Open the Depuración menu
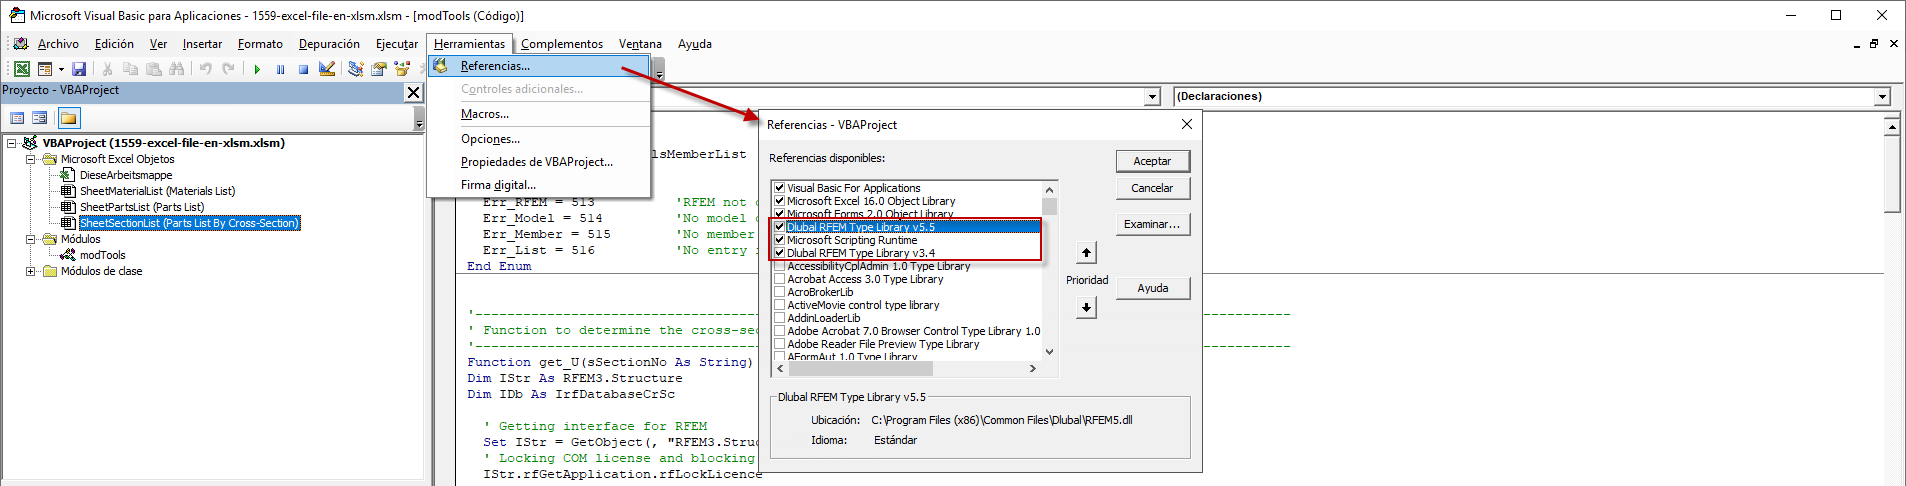Image resolution: width=1906 pixels, height=486 pixels. point(329,44)
